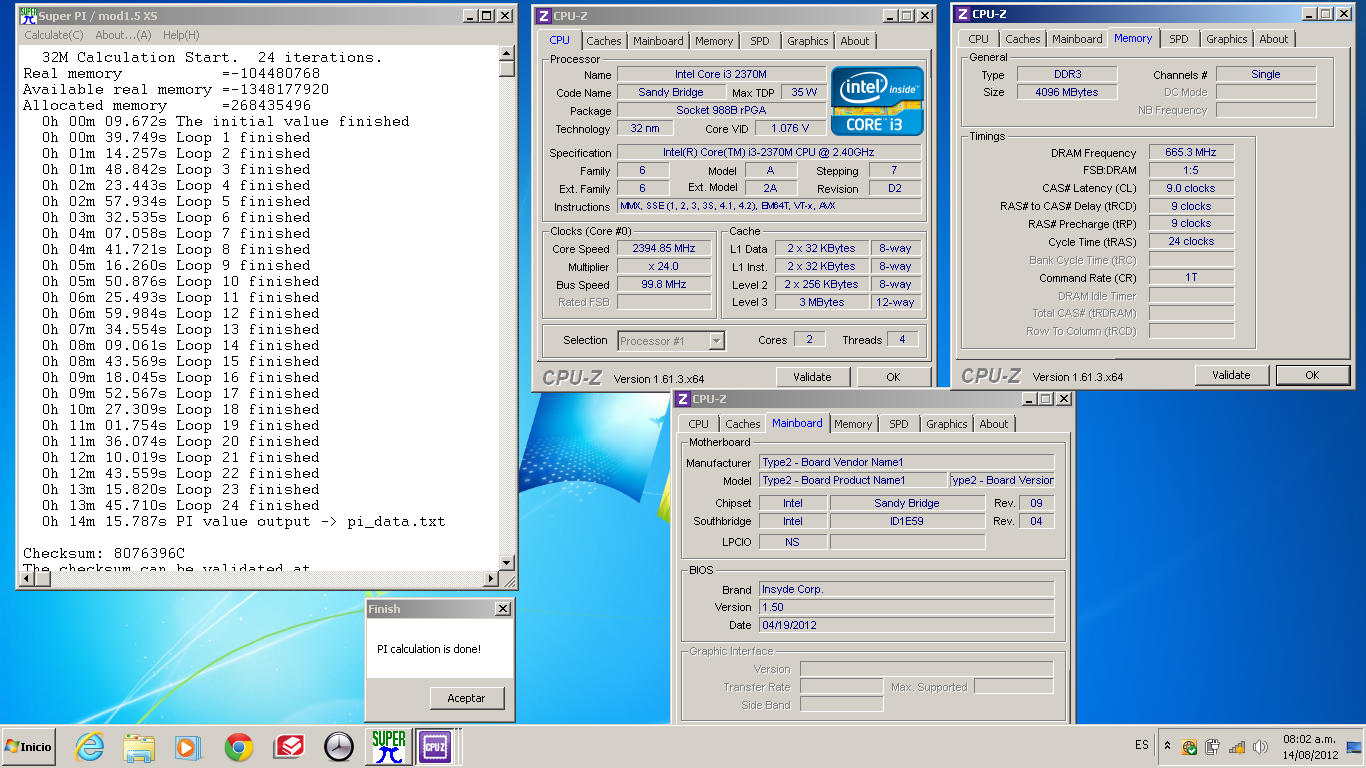
Task: Select SPD tab in CPU-Z Memory window
Action: pos(1179,39)
